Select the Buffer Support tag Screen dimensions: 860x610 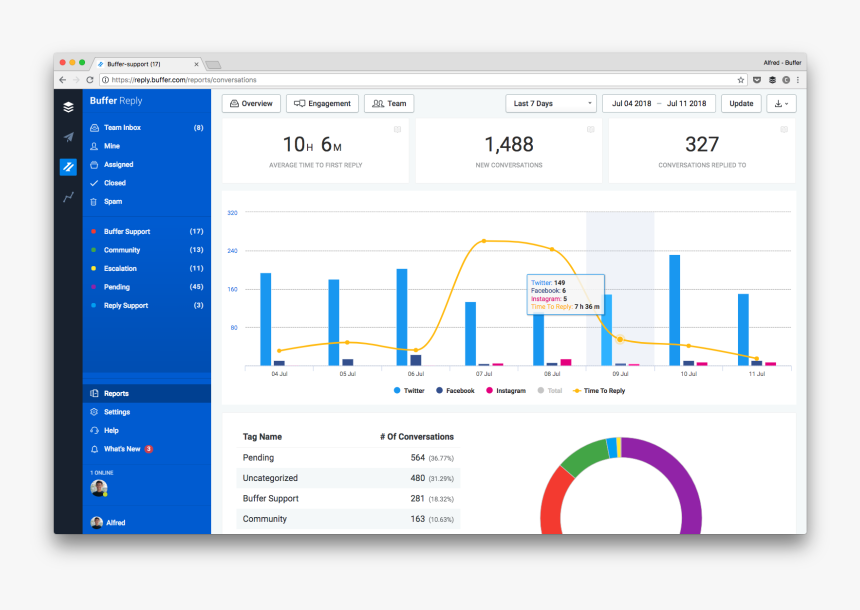click(x=146, y=231)
